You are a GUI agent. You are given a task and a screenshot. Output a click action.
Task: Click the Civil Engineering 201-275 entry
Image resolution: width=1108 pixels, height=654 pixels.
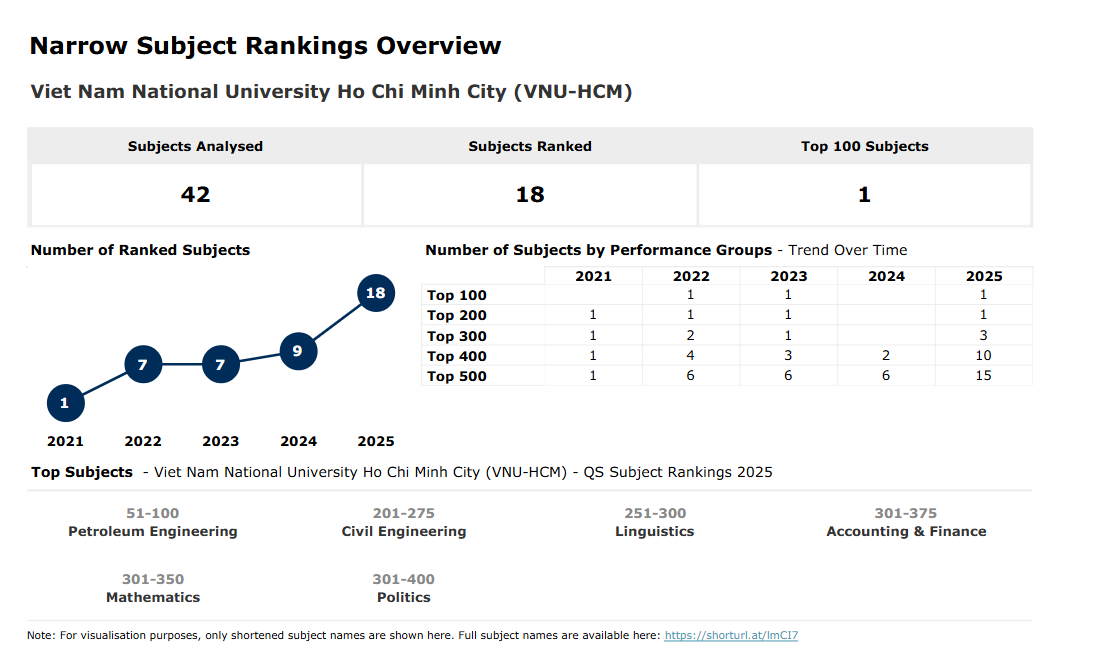tap(404, 522)
